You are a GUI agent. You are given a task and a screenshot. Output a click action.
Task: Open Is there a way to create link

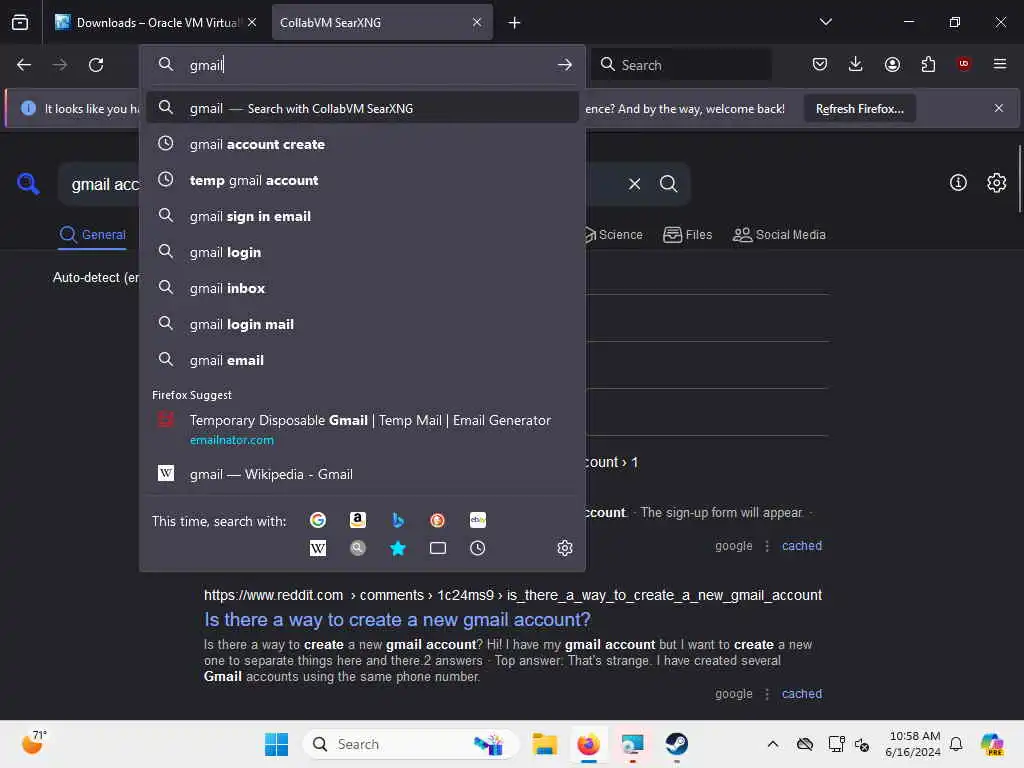click(397, 619)
